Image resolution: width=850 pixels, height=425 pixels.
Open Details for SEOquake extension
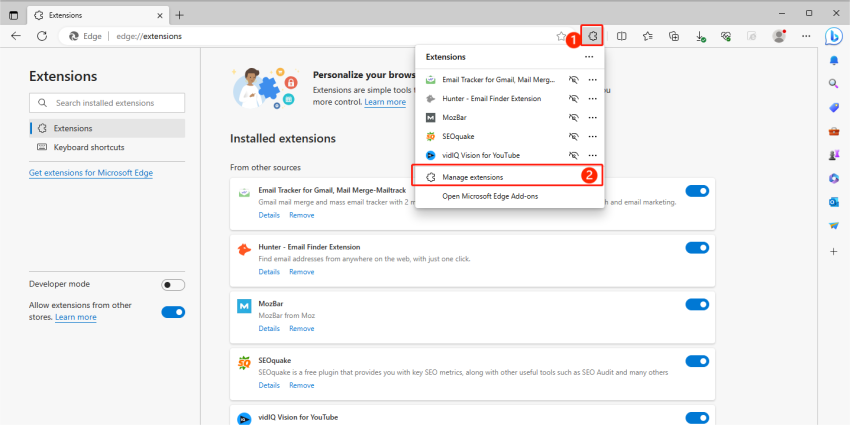coord(269,385)
